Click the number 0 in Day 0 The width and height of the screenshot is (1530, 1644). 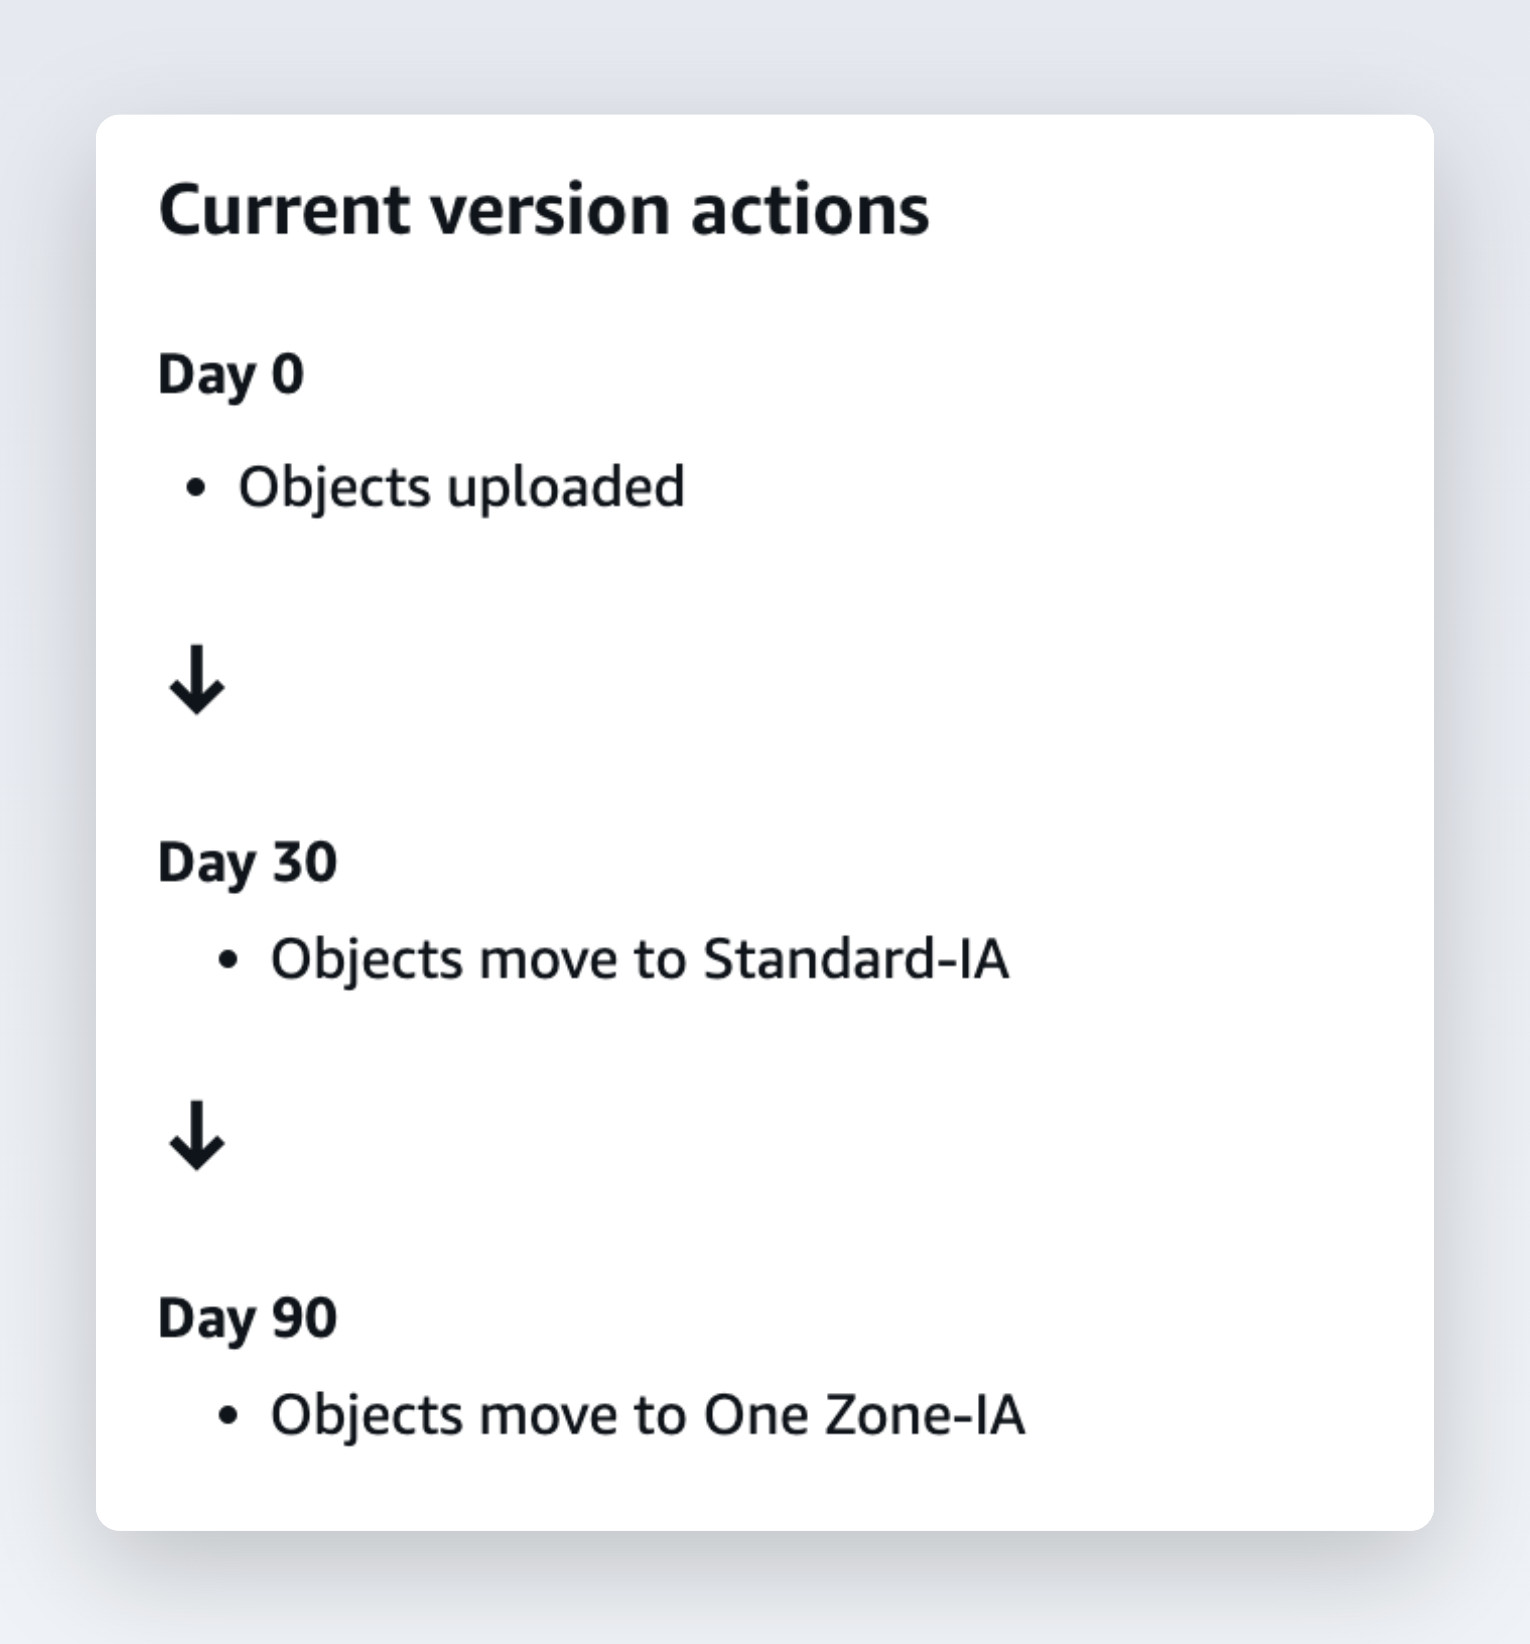[x=288, y=375]
